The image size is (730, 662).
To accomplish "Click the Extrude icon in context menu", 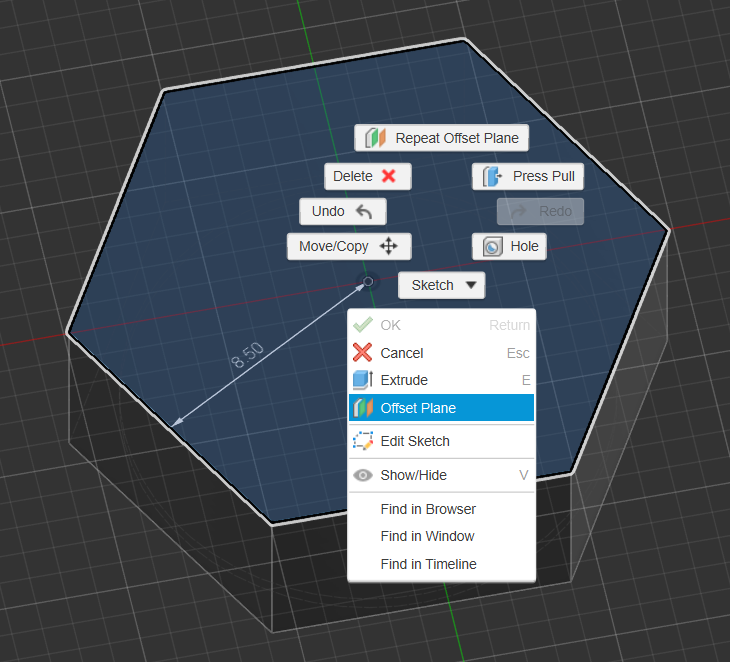I will point(363,380).
